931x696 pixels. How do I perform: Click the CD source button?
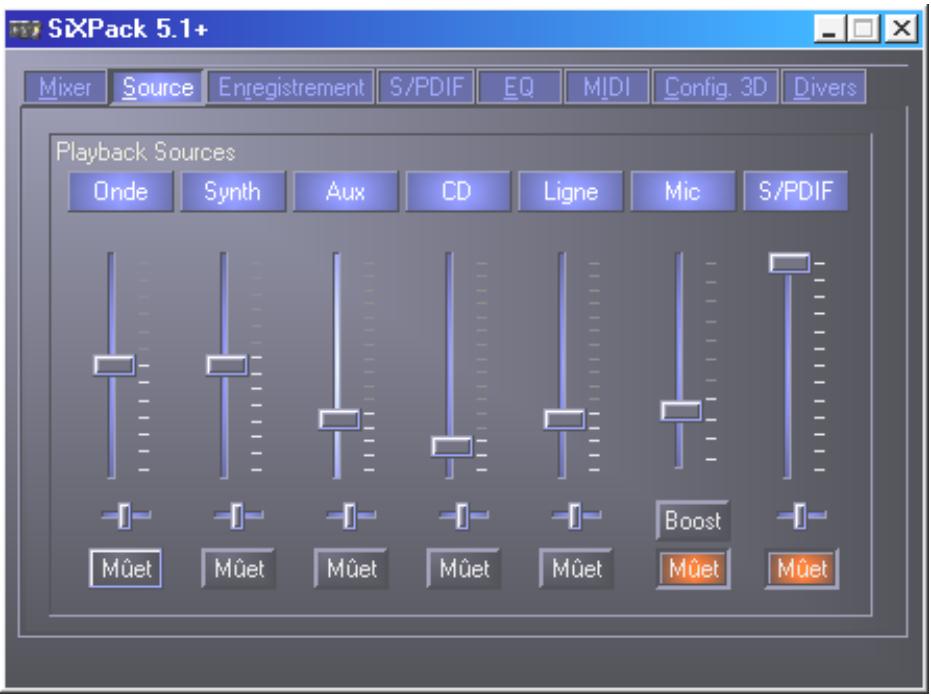tap(457, 192)
